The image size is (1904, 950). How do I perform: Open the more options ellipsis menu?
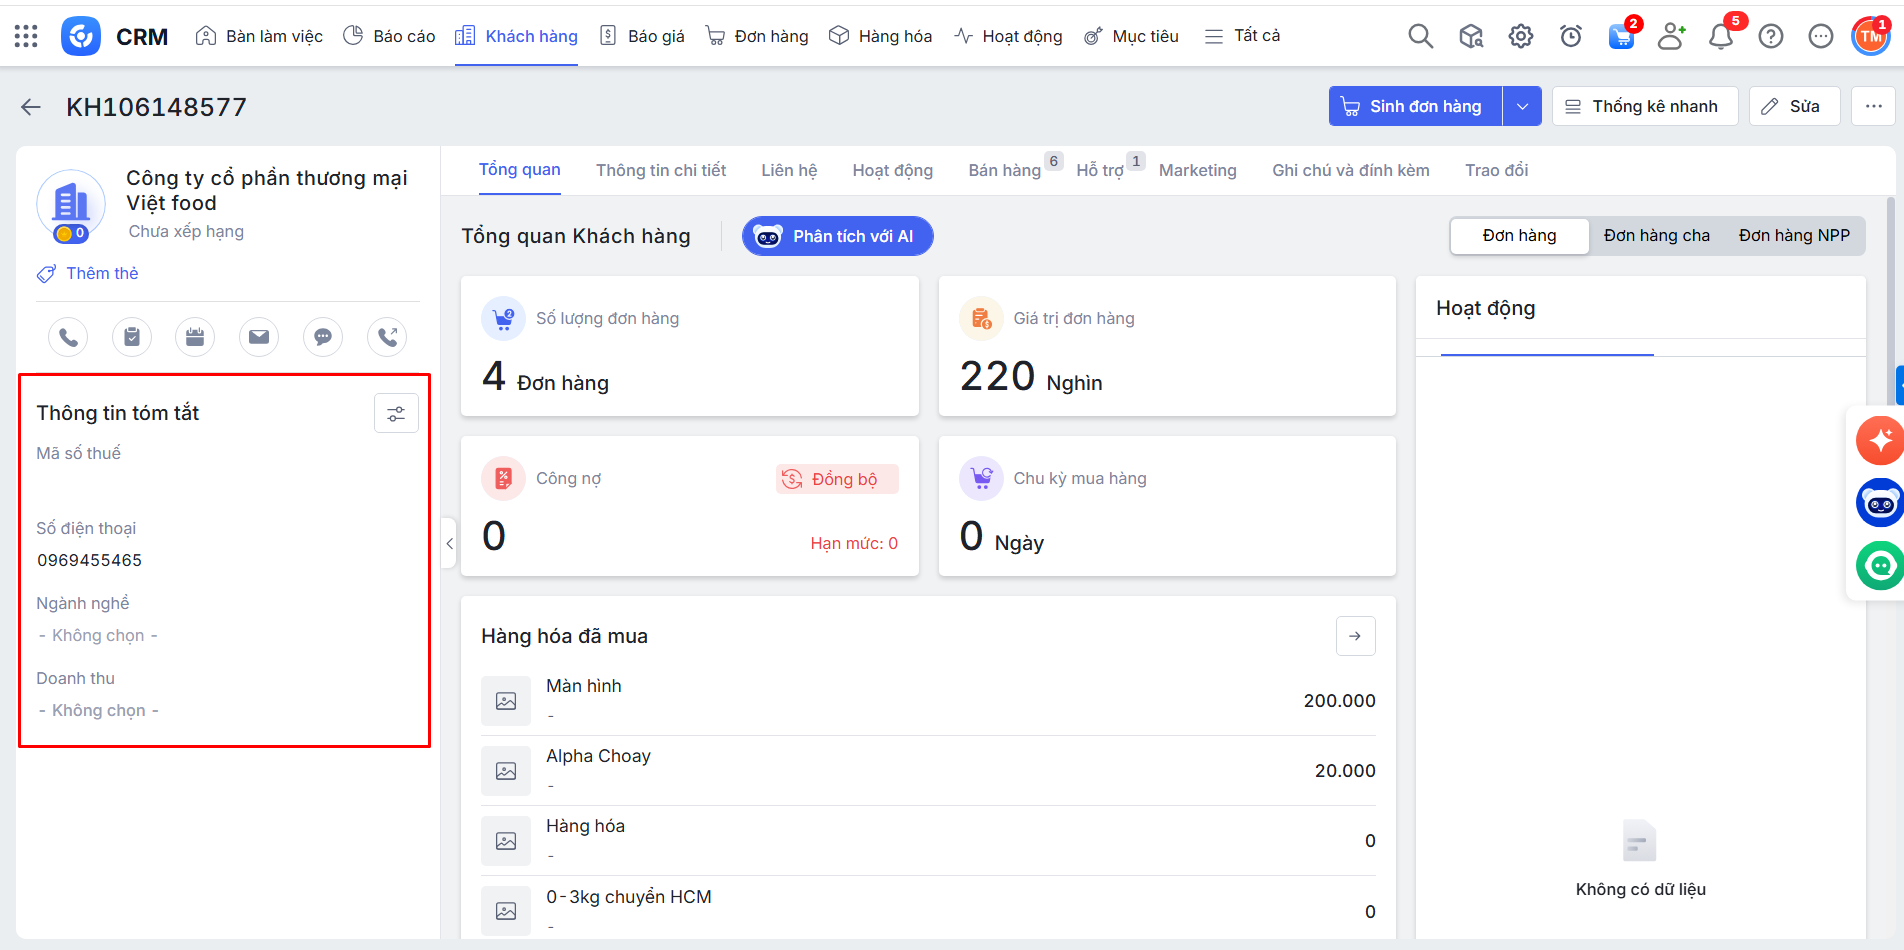[1873, 106]
